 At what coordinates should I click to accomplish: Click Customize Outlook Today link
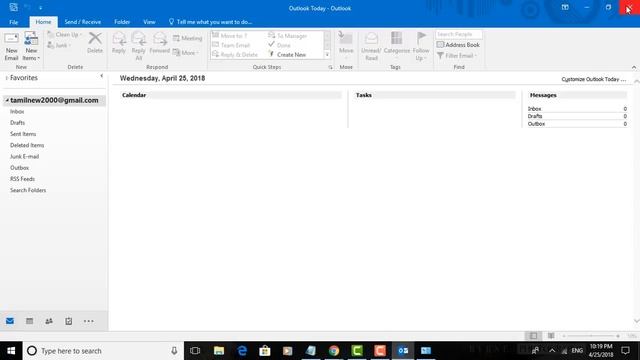593,79
